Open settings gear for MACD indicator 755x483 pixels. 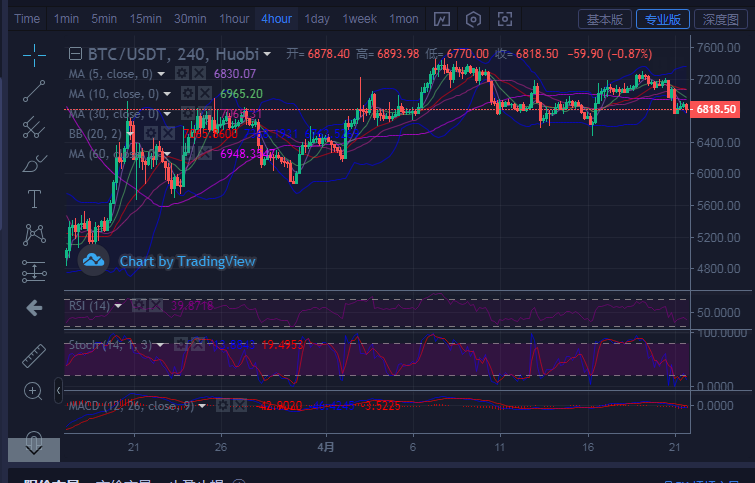[x=222, y=405]
